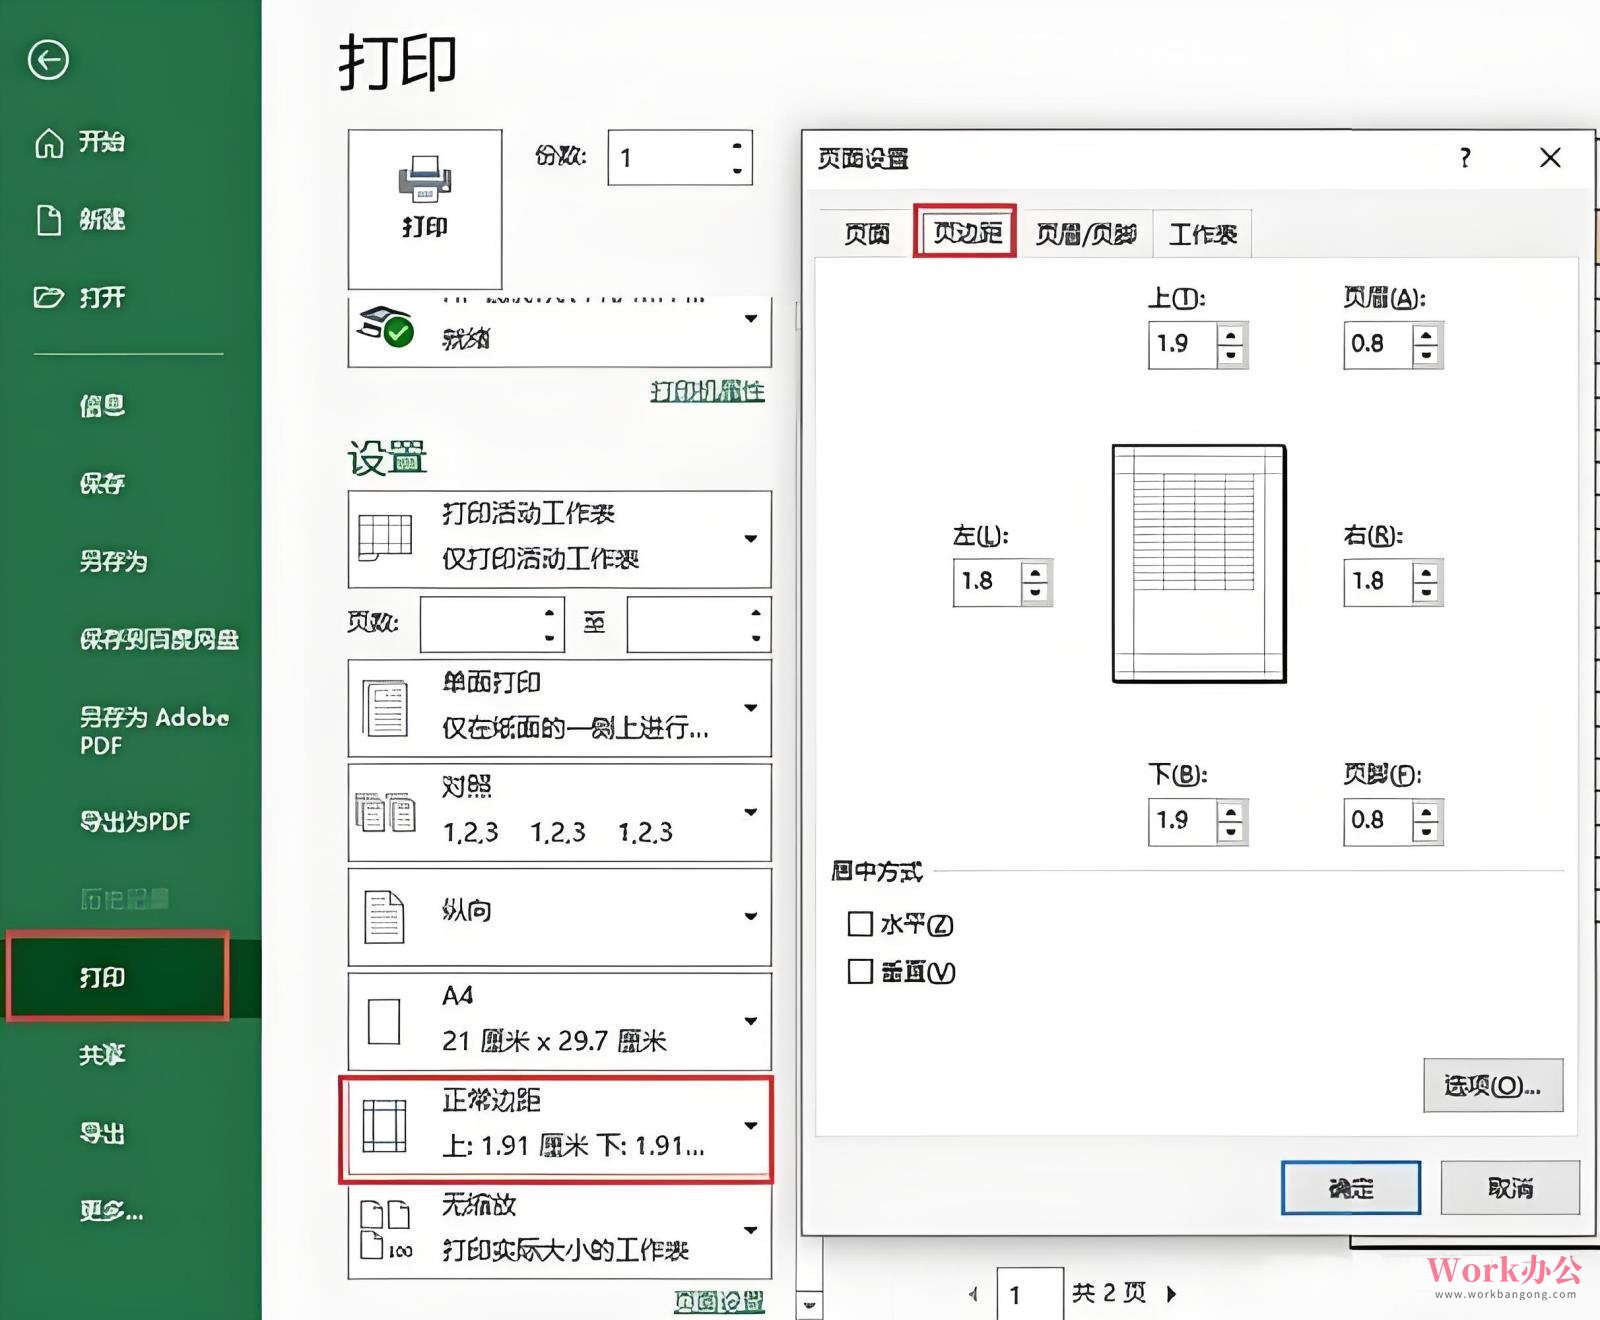Switch to the 页边距 tab
This screenshot has height=1320, width=1600.
[966, 232]
